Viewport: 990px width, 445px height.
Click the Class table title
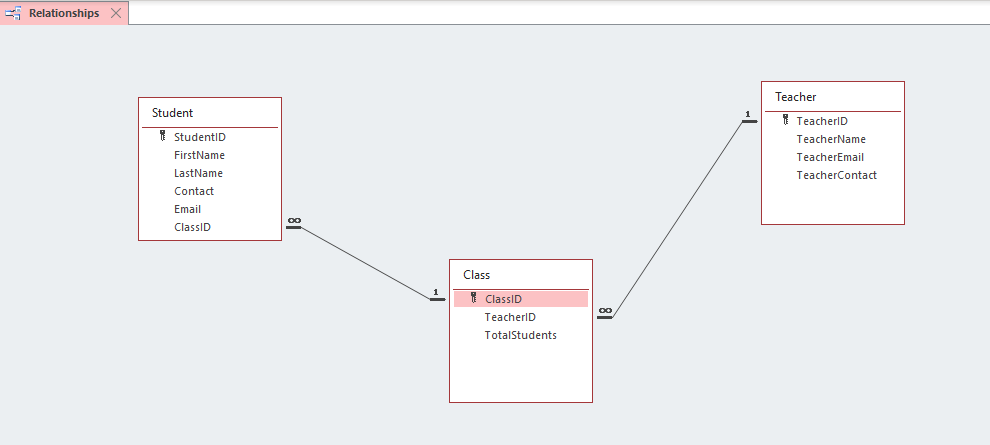477,275
